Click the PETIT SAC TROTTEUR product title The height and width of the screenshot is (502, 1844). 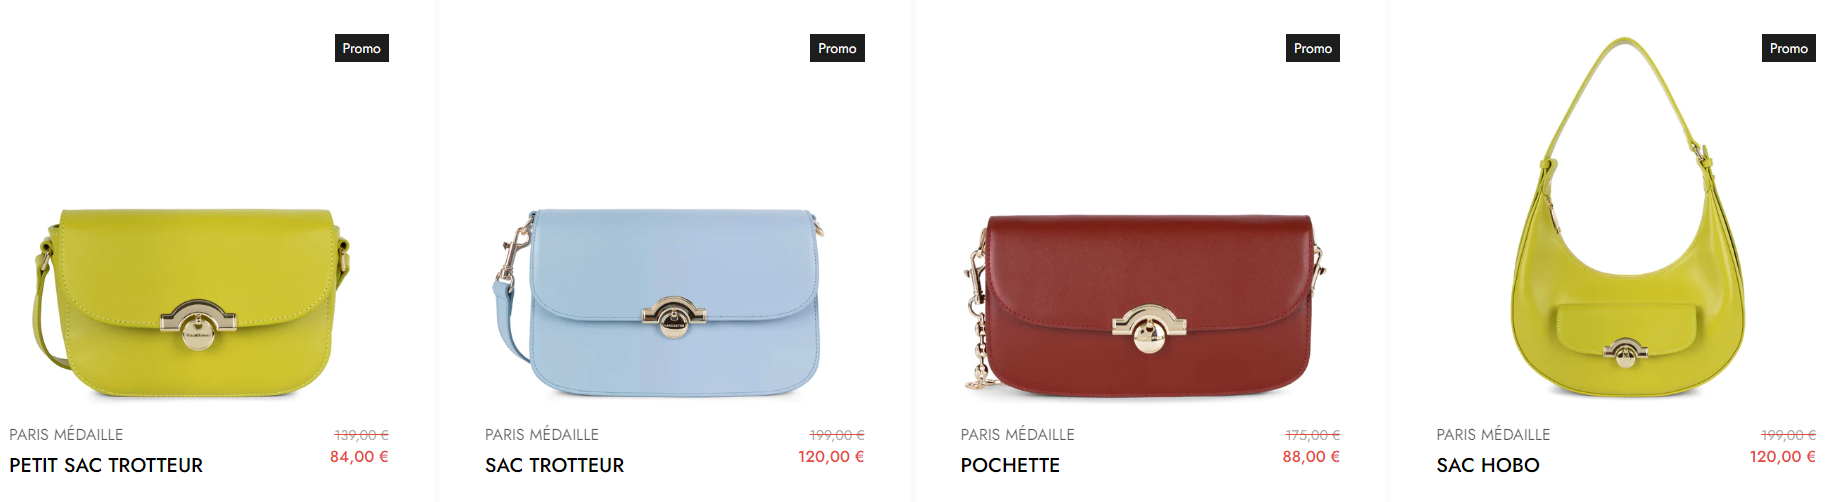pyautogui.click(x=106, y=465)
